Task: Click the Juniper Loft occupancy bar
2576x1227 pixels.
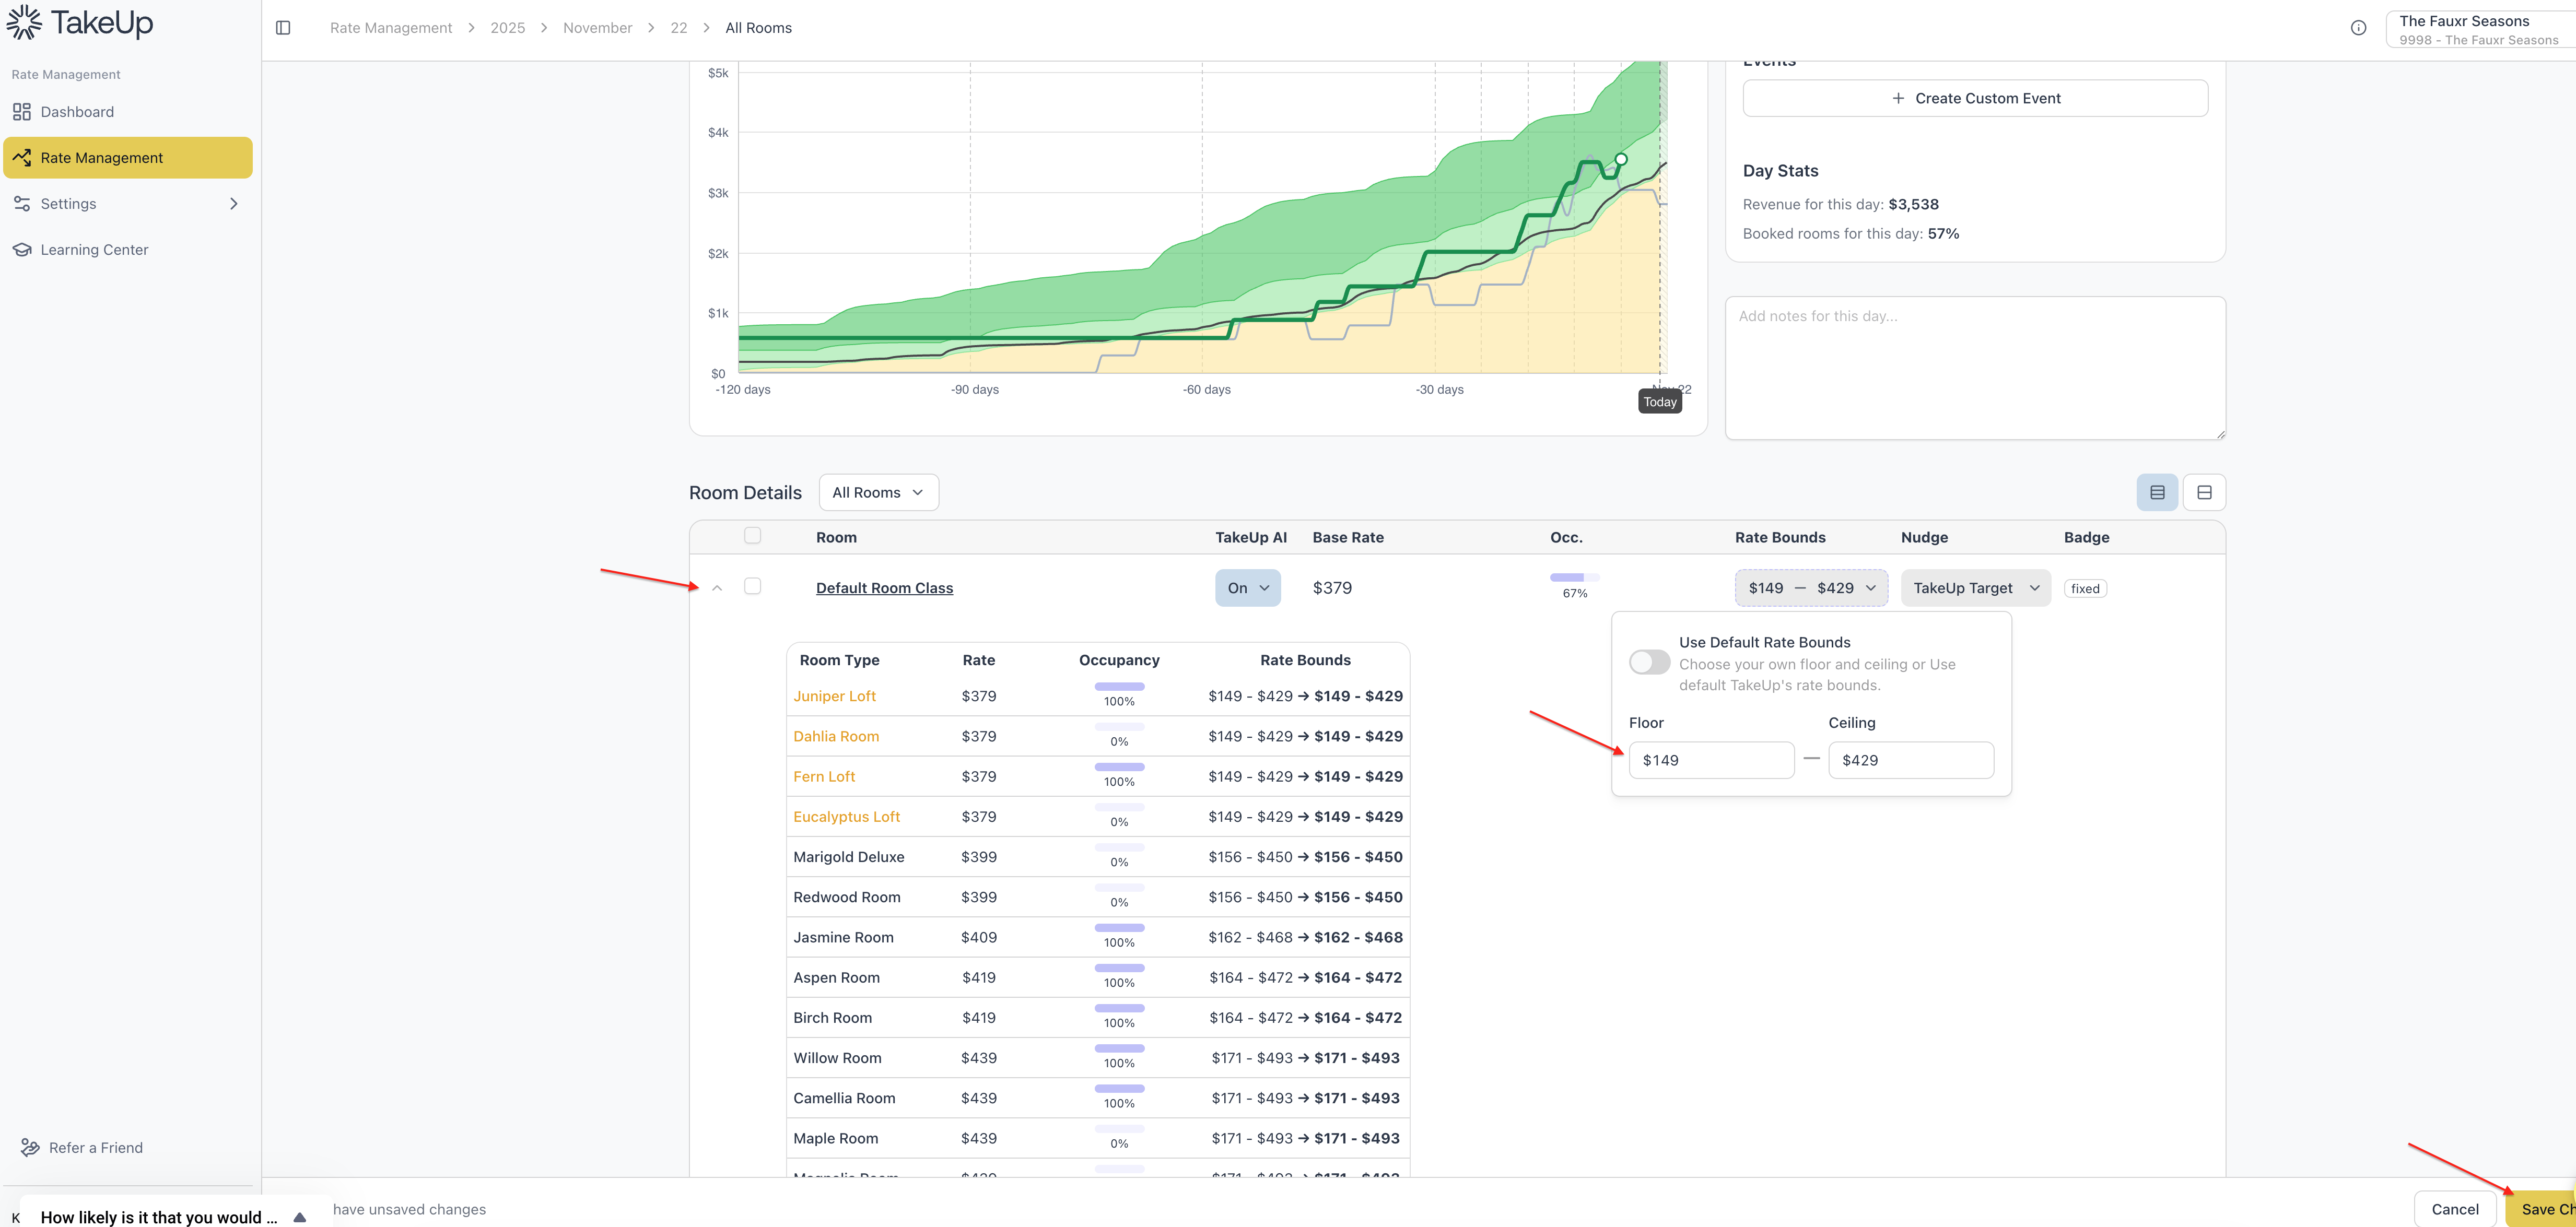Action: point(1119,687)
